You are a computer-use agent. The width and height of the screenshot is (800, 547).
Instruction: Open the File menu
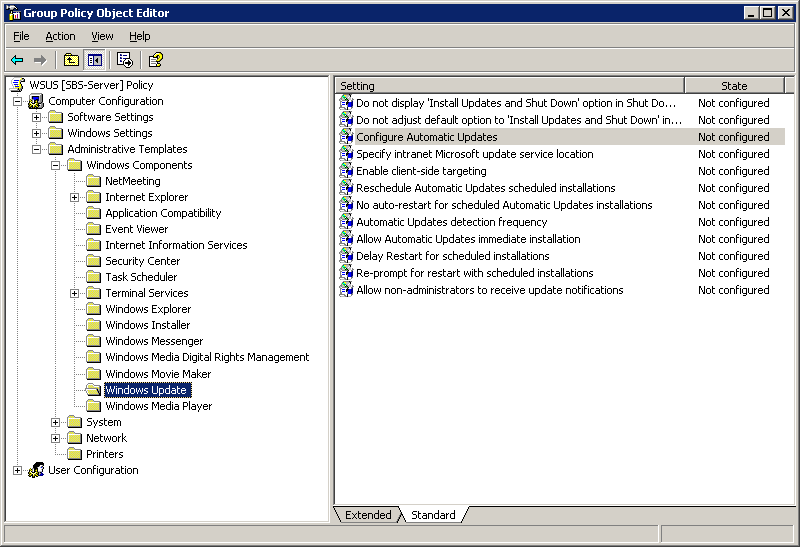pos(21,36)
